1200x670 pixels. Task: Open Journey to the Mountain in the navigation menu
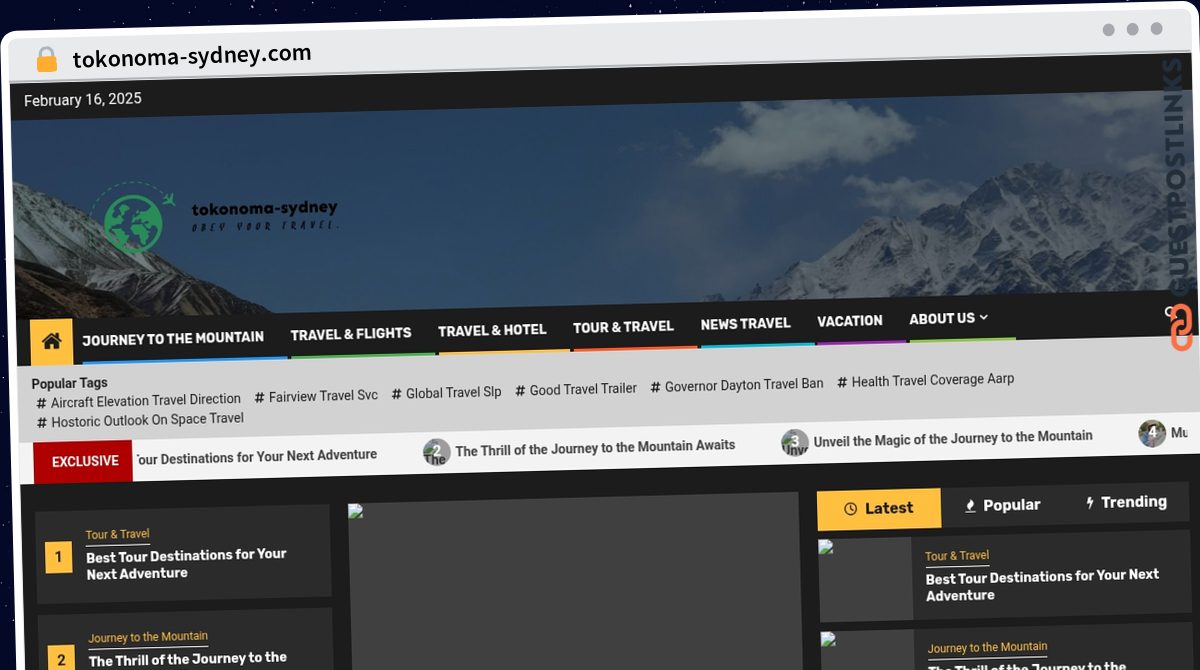(x=173, y=339)
